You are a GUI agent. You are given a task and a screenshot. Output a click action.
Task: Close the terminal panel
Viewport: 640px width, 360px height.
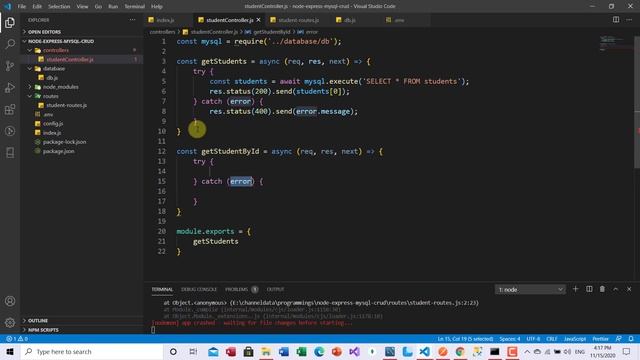[x=629, y=289]
